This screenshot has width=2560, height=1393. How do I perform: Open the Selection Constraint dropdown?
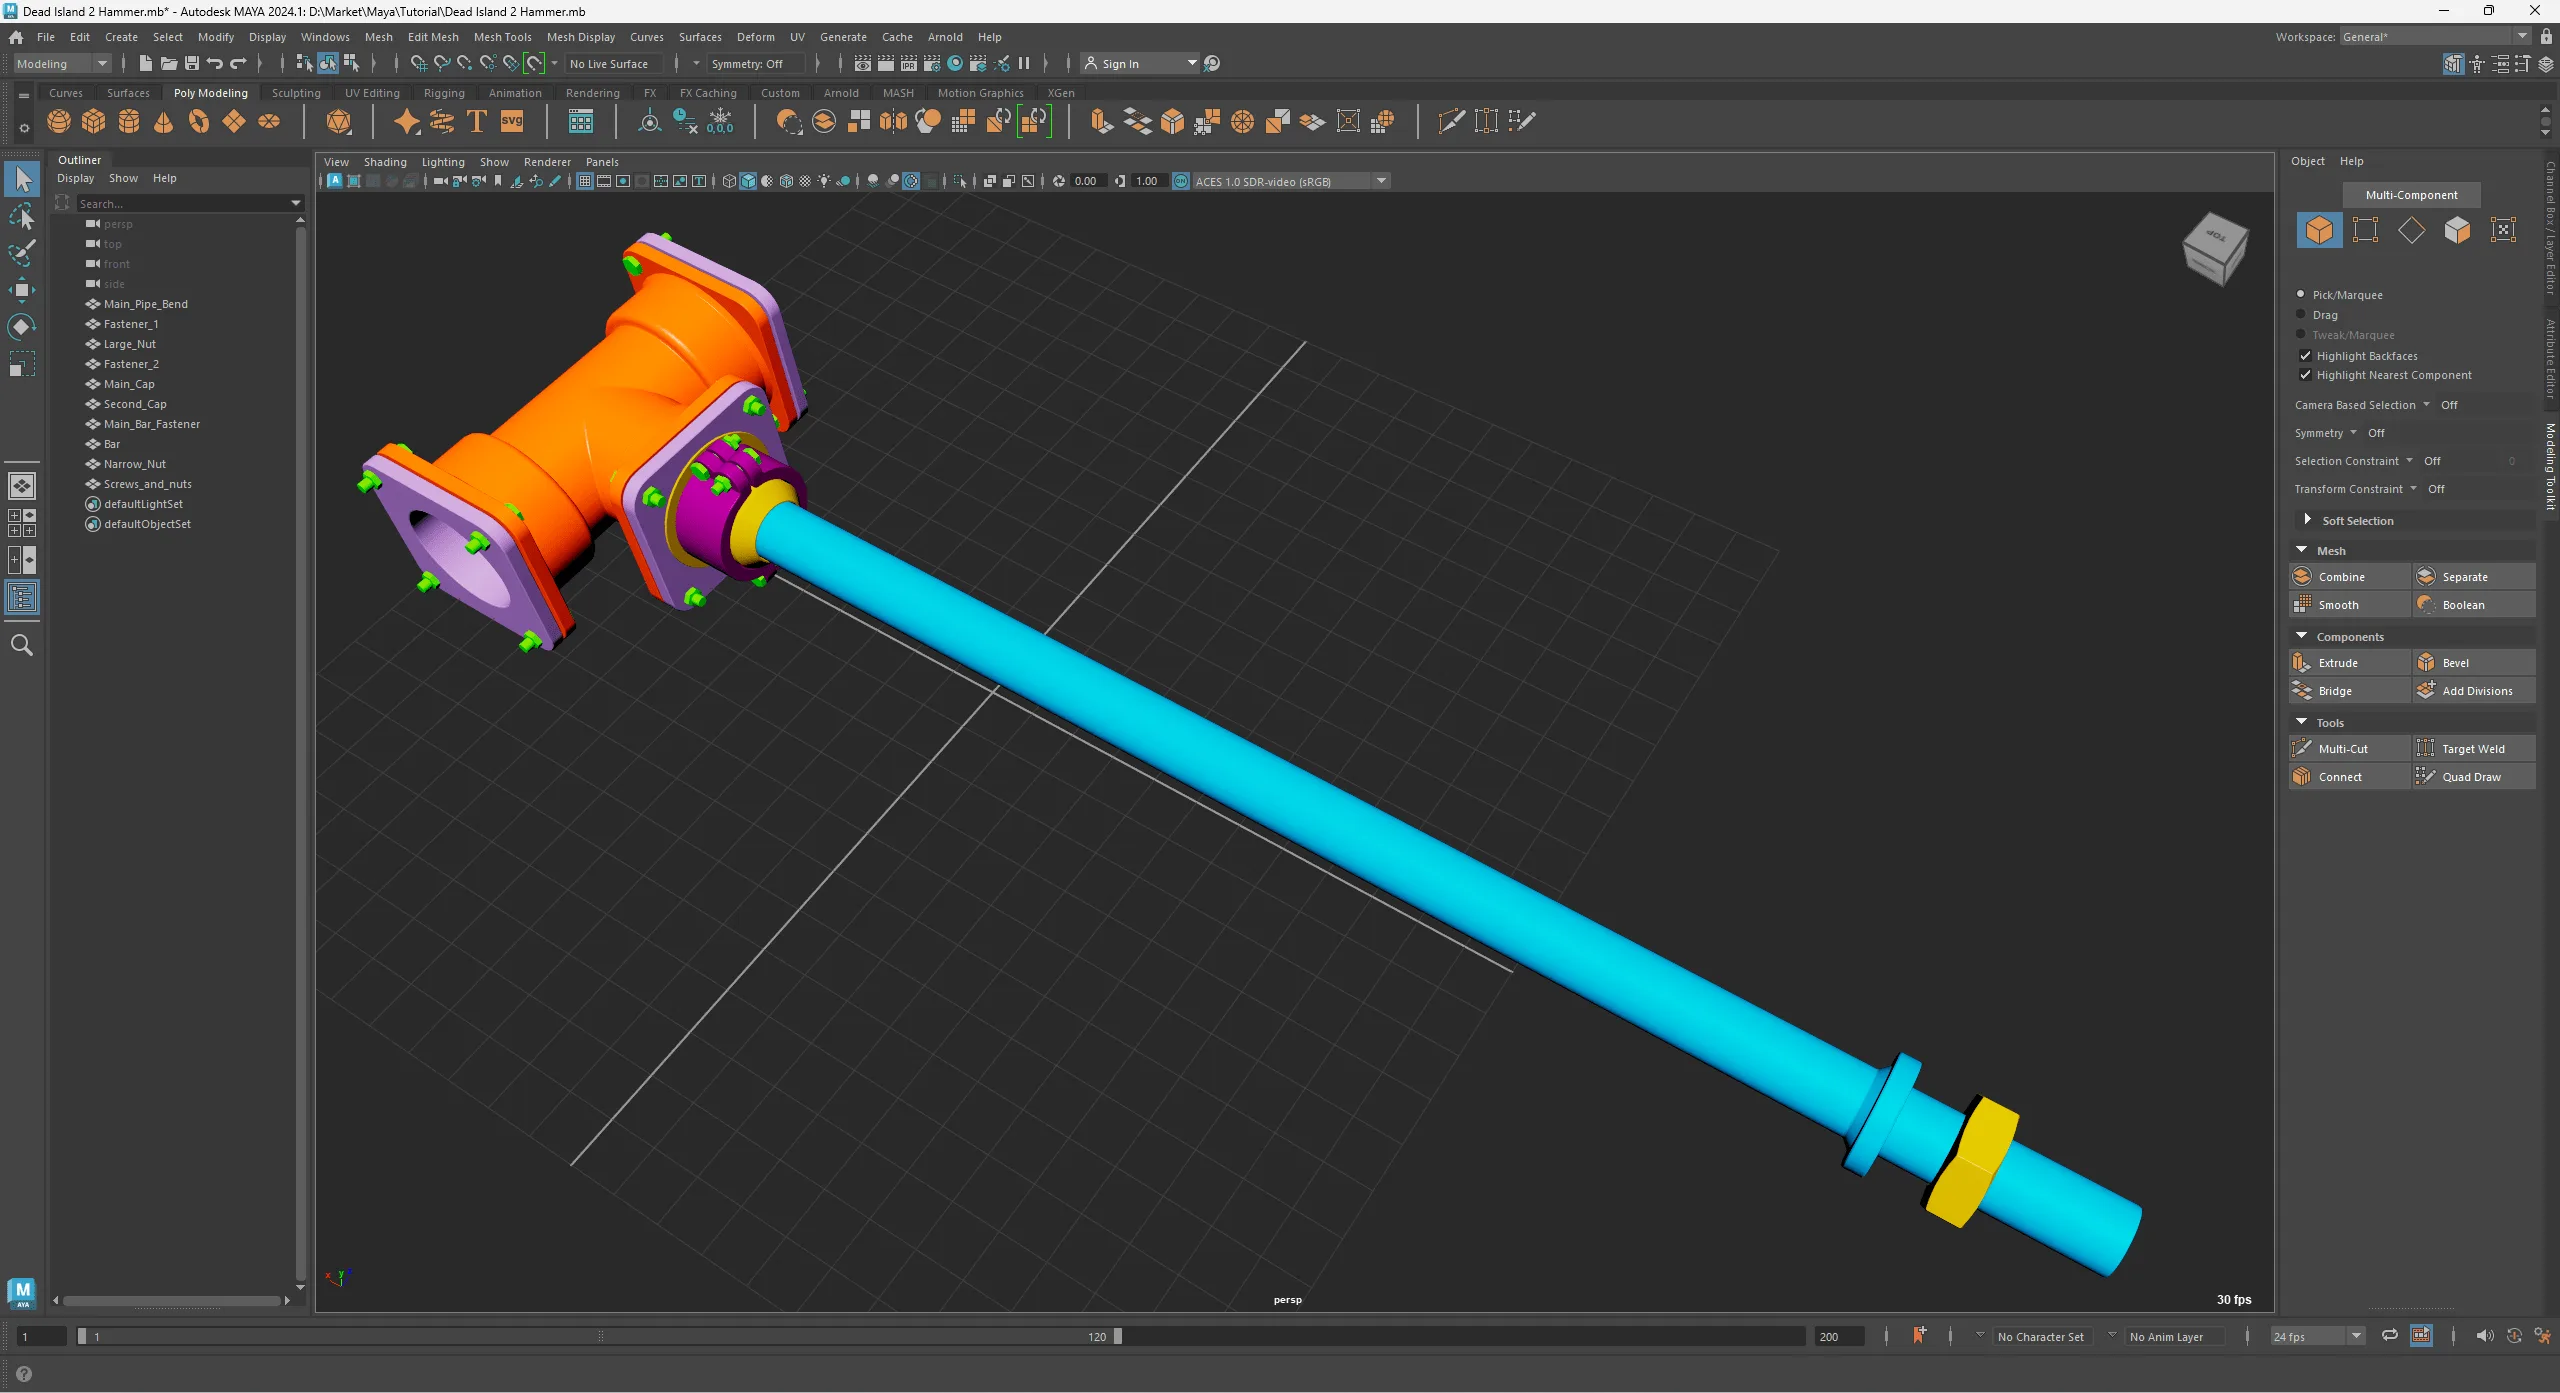[2409, 460]
